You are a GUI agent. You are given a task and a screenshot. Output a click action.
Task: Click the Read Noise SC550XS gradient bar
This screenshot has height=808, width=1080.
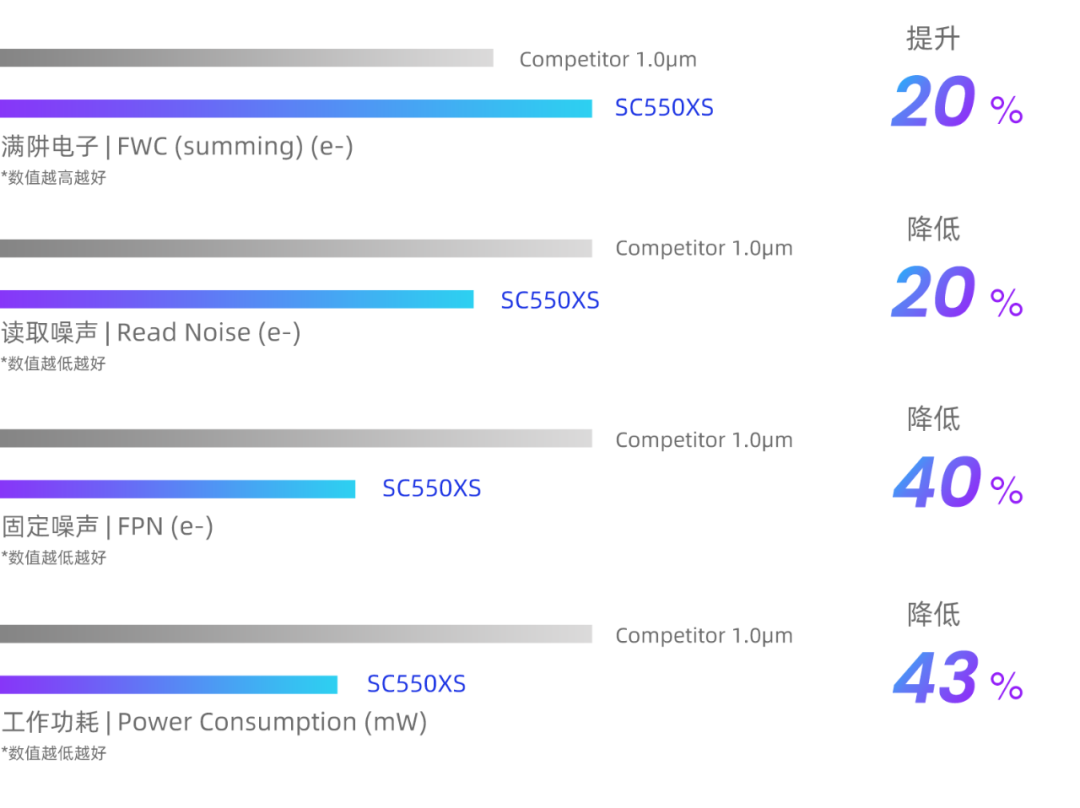[237, 300]
